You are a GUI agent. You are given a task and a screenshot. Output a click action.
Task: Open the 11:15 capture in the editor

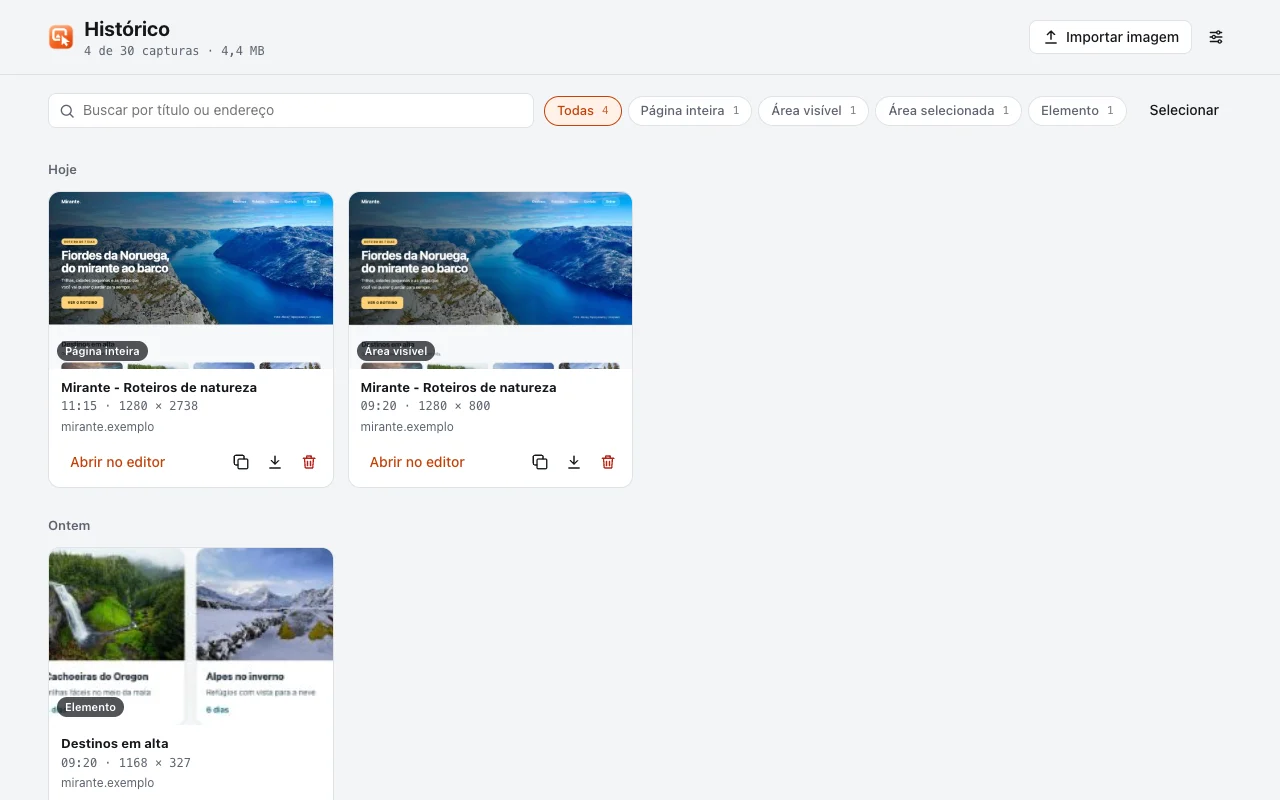117,462
